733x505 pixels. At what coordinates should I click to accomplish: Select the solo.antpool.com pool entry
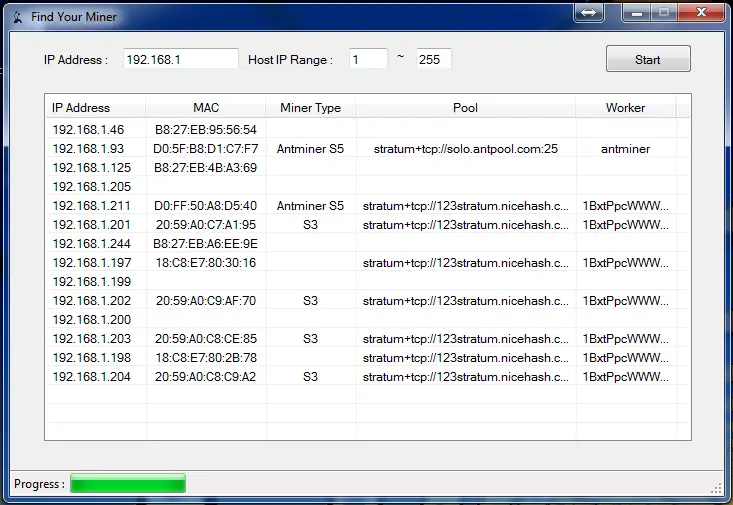[x=465, y=149]
